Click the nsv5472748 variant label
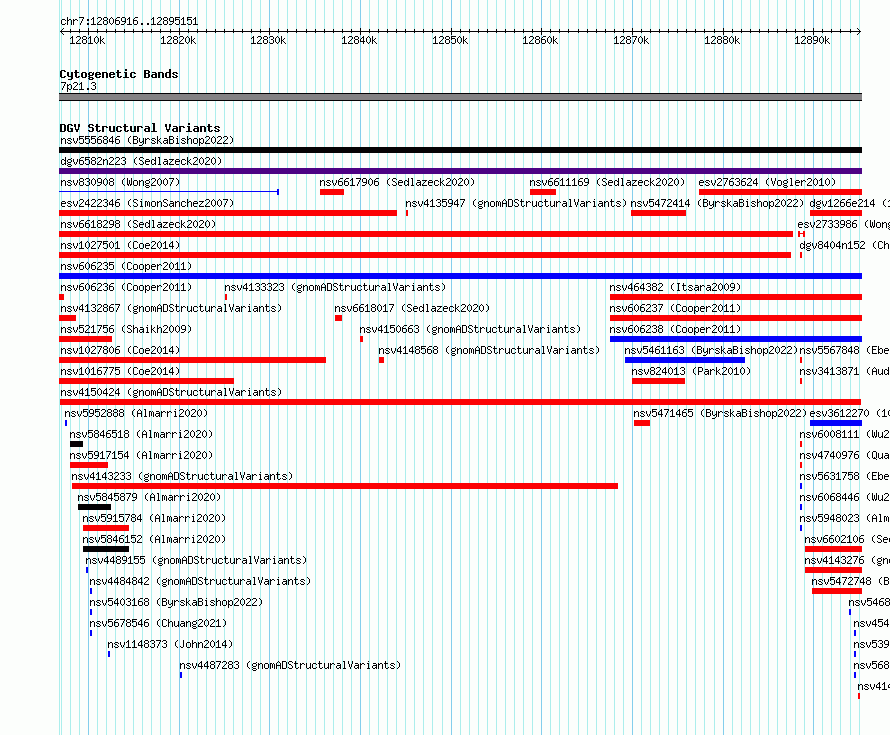This screenshot has width=890, height=735. (x=841, y=581)
